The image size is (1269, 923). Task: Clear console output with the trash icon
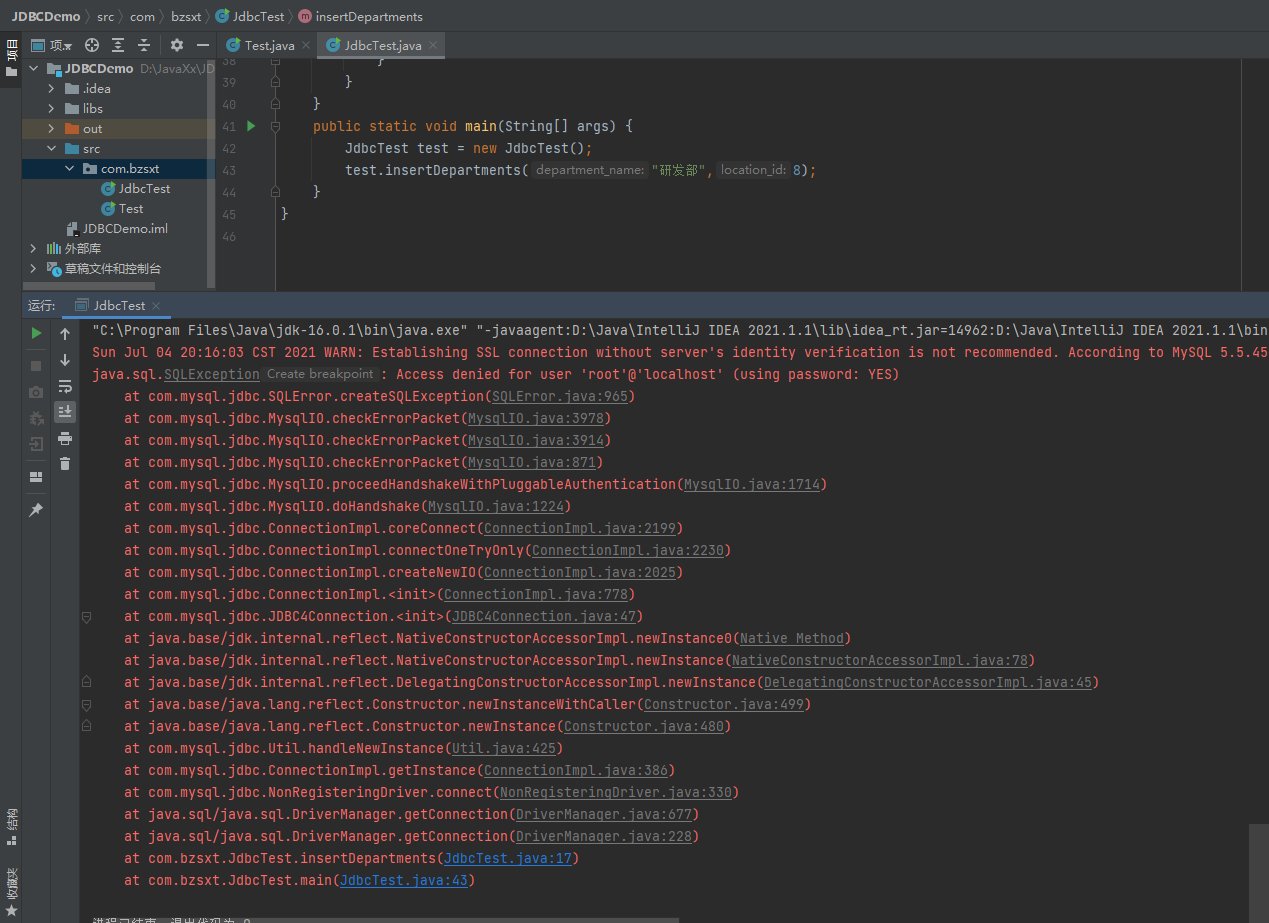pos(65,464)
